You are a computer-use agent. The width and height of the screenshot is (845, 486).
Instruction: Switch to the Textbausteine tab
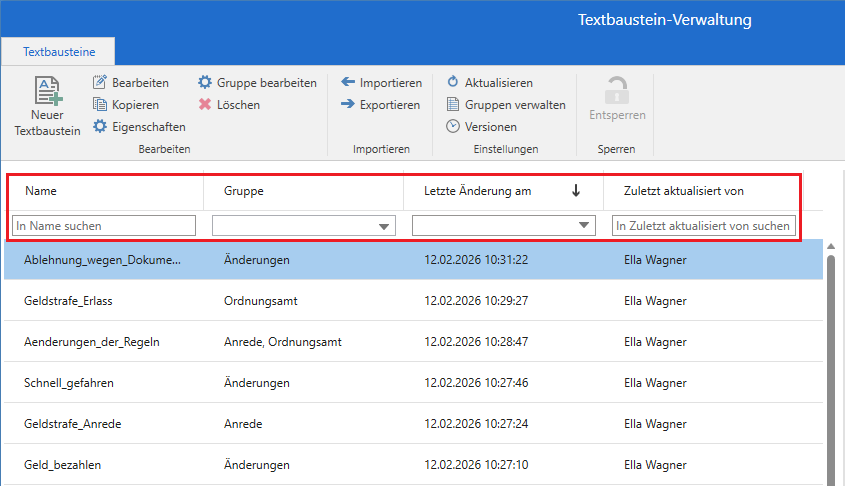pos(58,50)
